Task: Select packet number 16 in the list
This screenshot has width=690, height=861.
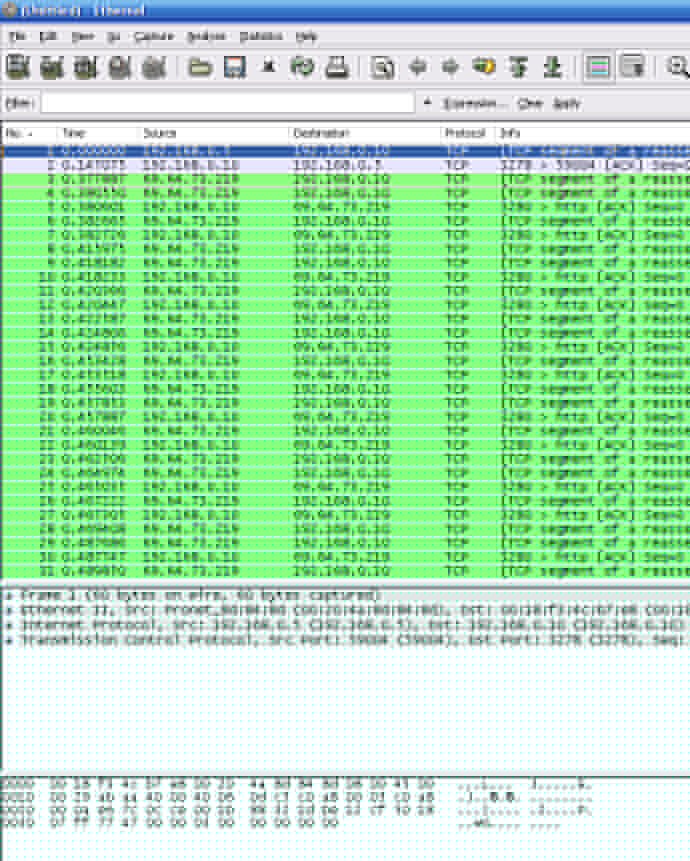Action: pyautogui.click(x=346, y=361)
